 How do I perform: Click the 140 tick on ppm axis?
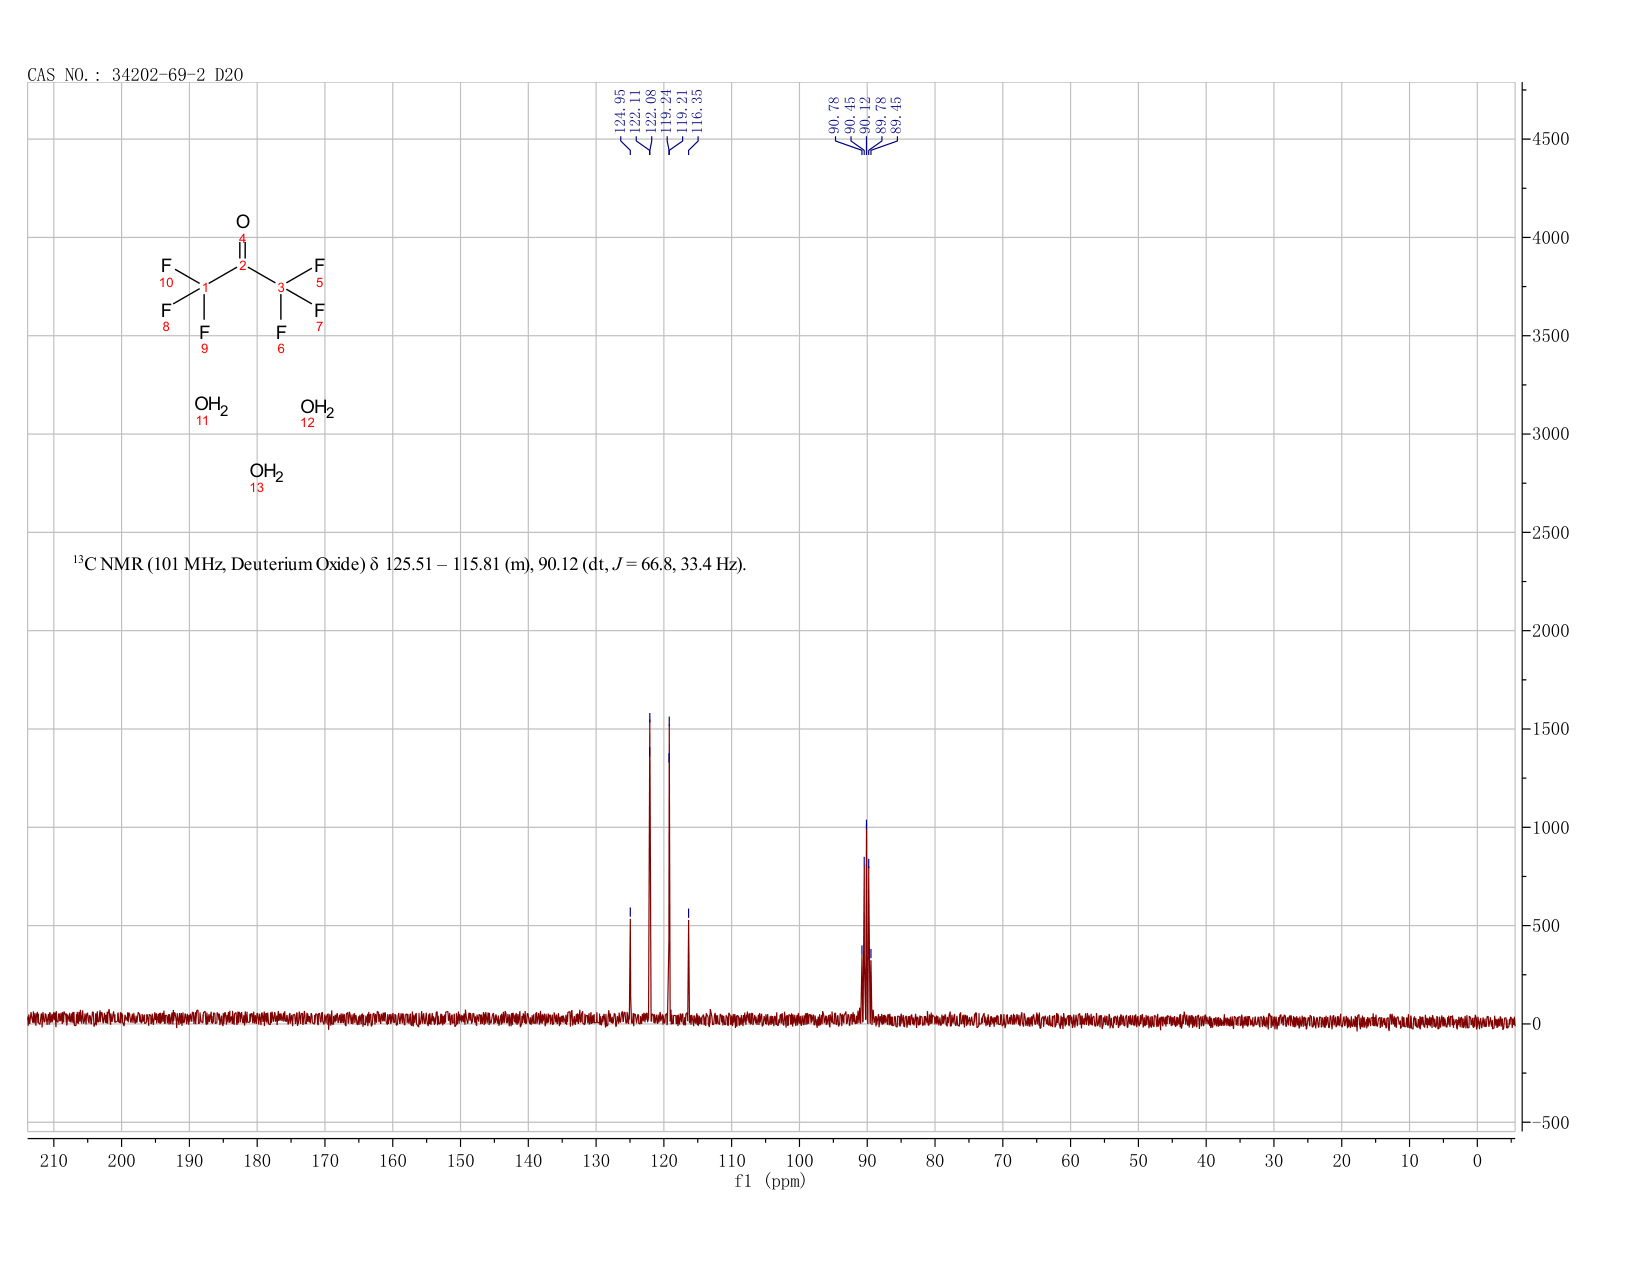tap(528, 1160)
